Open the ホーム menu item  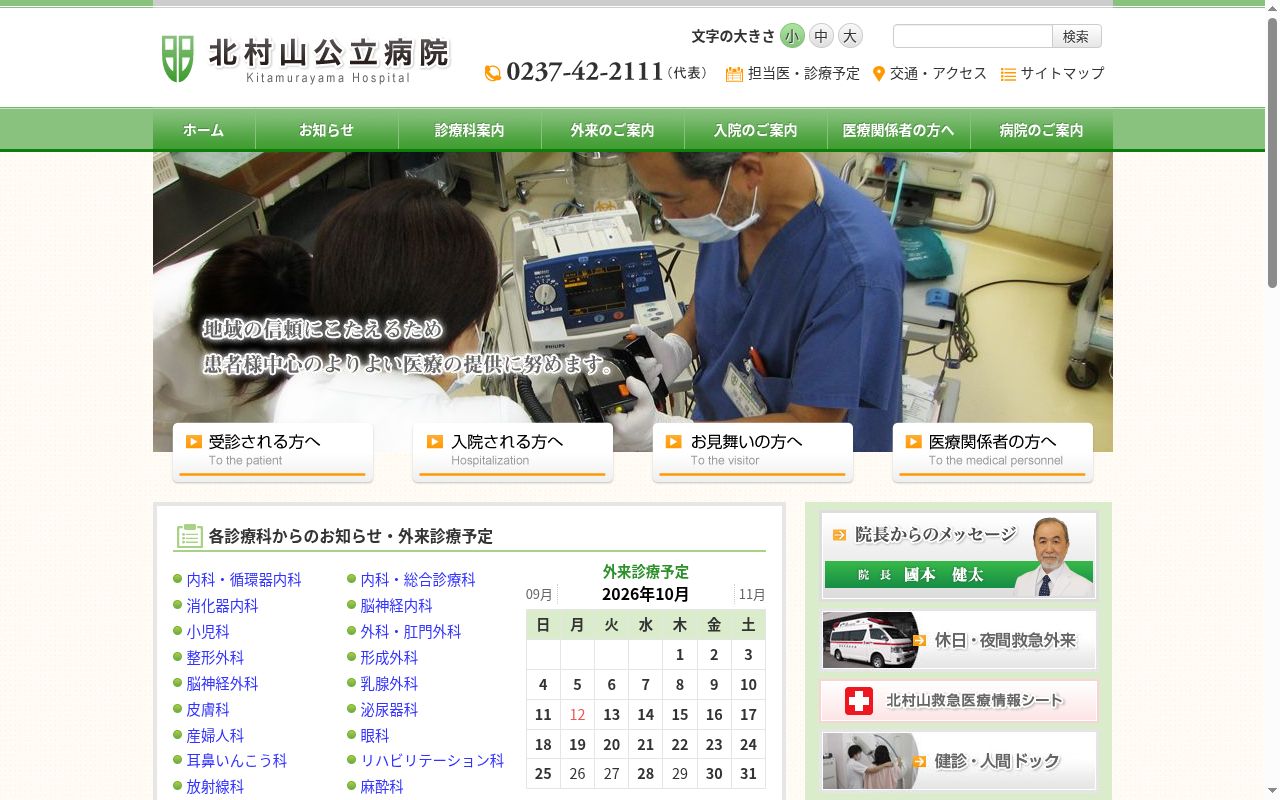204,130
